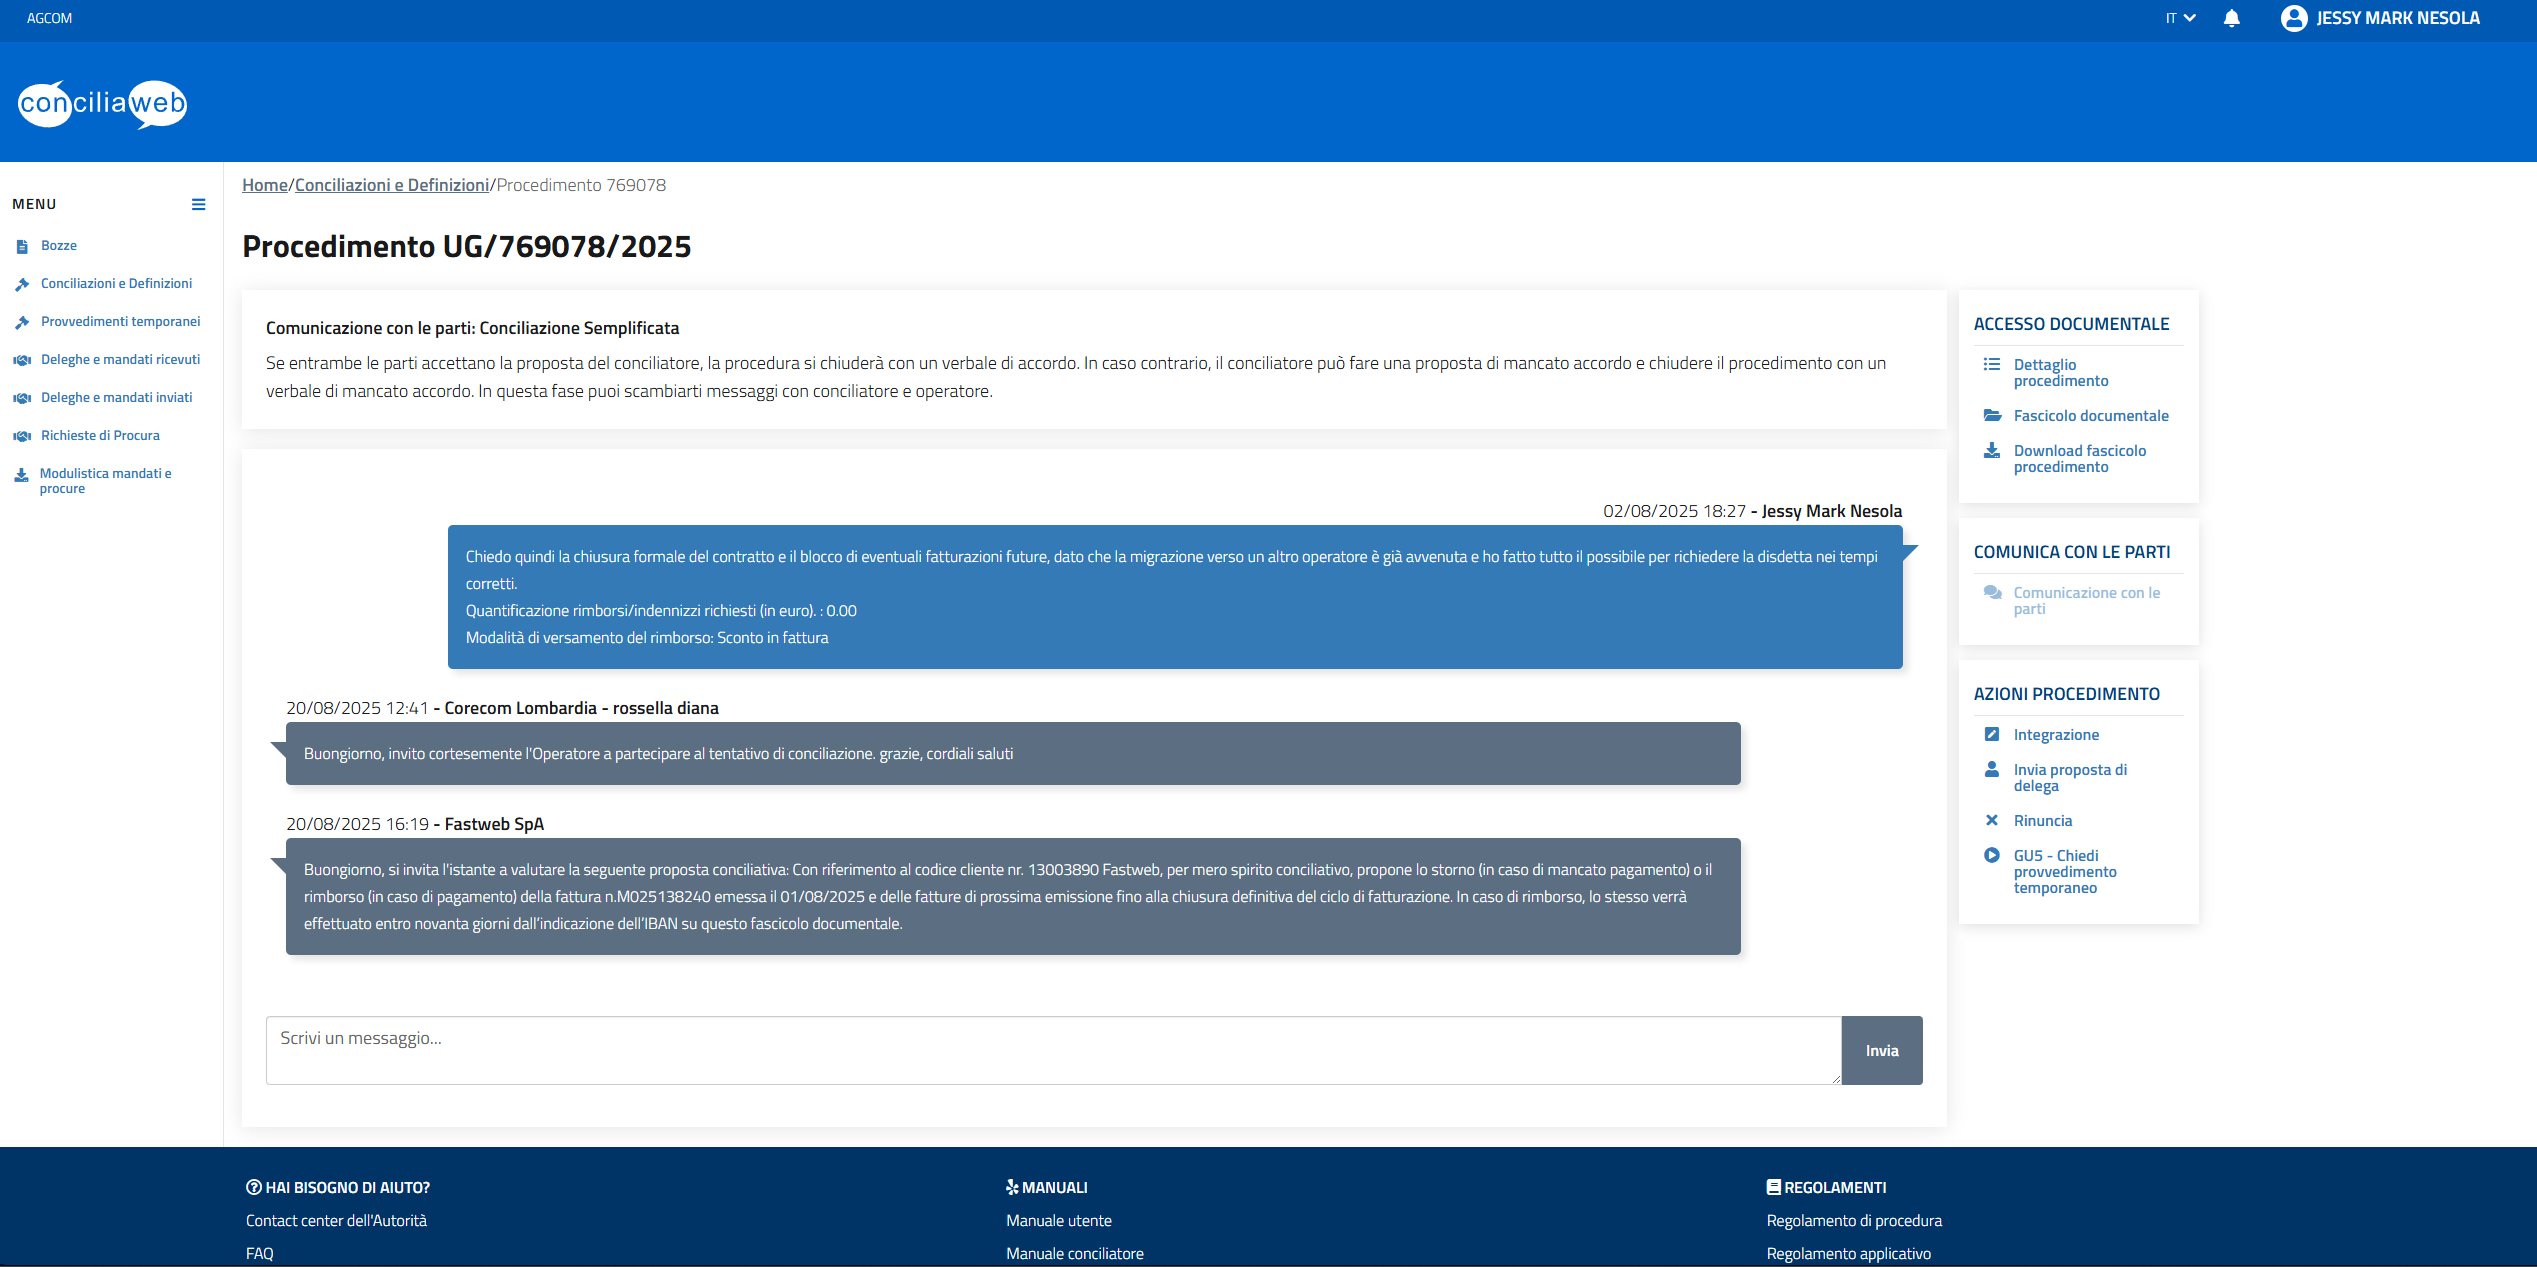Click the Scrivi un messaggio text field
This screenshot has width=2537, height=1267.
pos(1052,1050)
